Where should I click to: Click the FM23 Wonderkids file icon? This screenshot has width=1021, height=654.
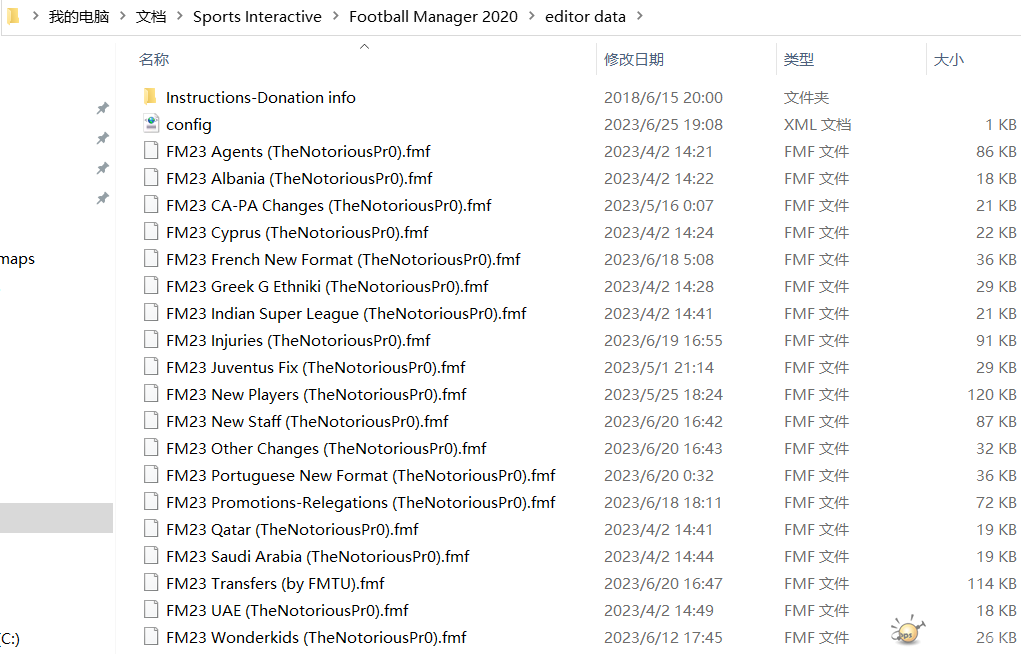coord(151,637)
